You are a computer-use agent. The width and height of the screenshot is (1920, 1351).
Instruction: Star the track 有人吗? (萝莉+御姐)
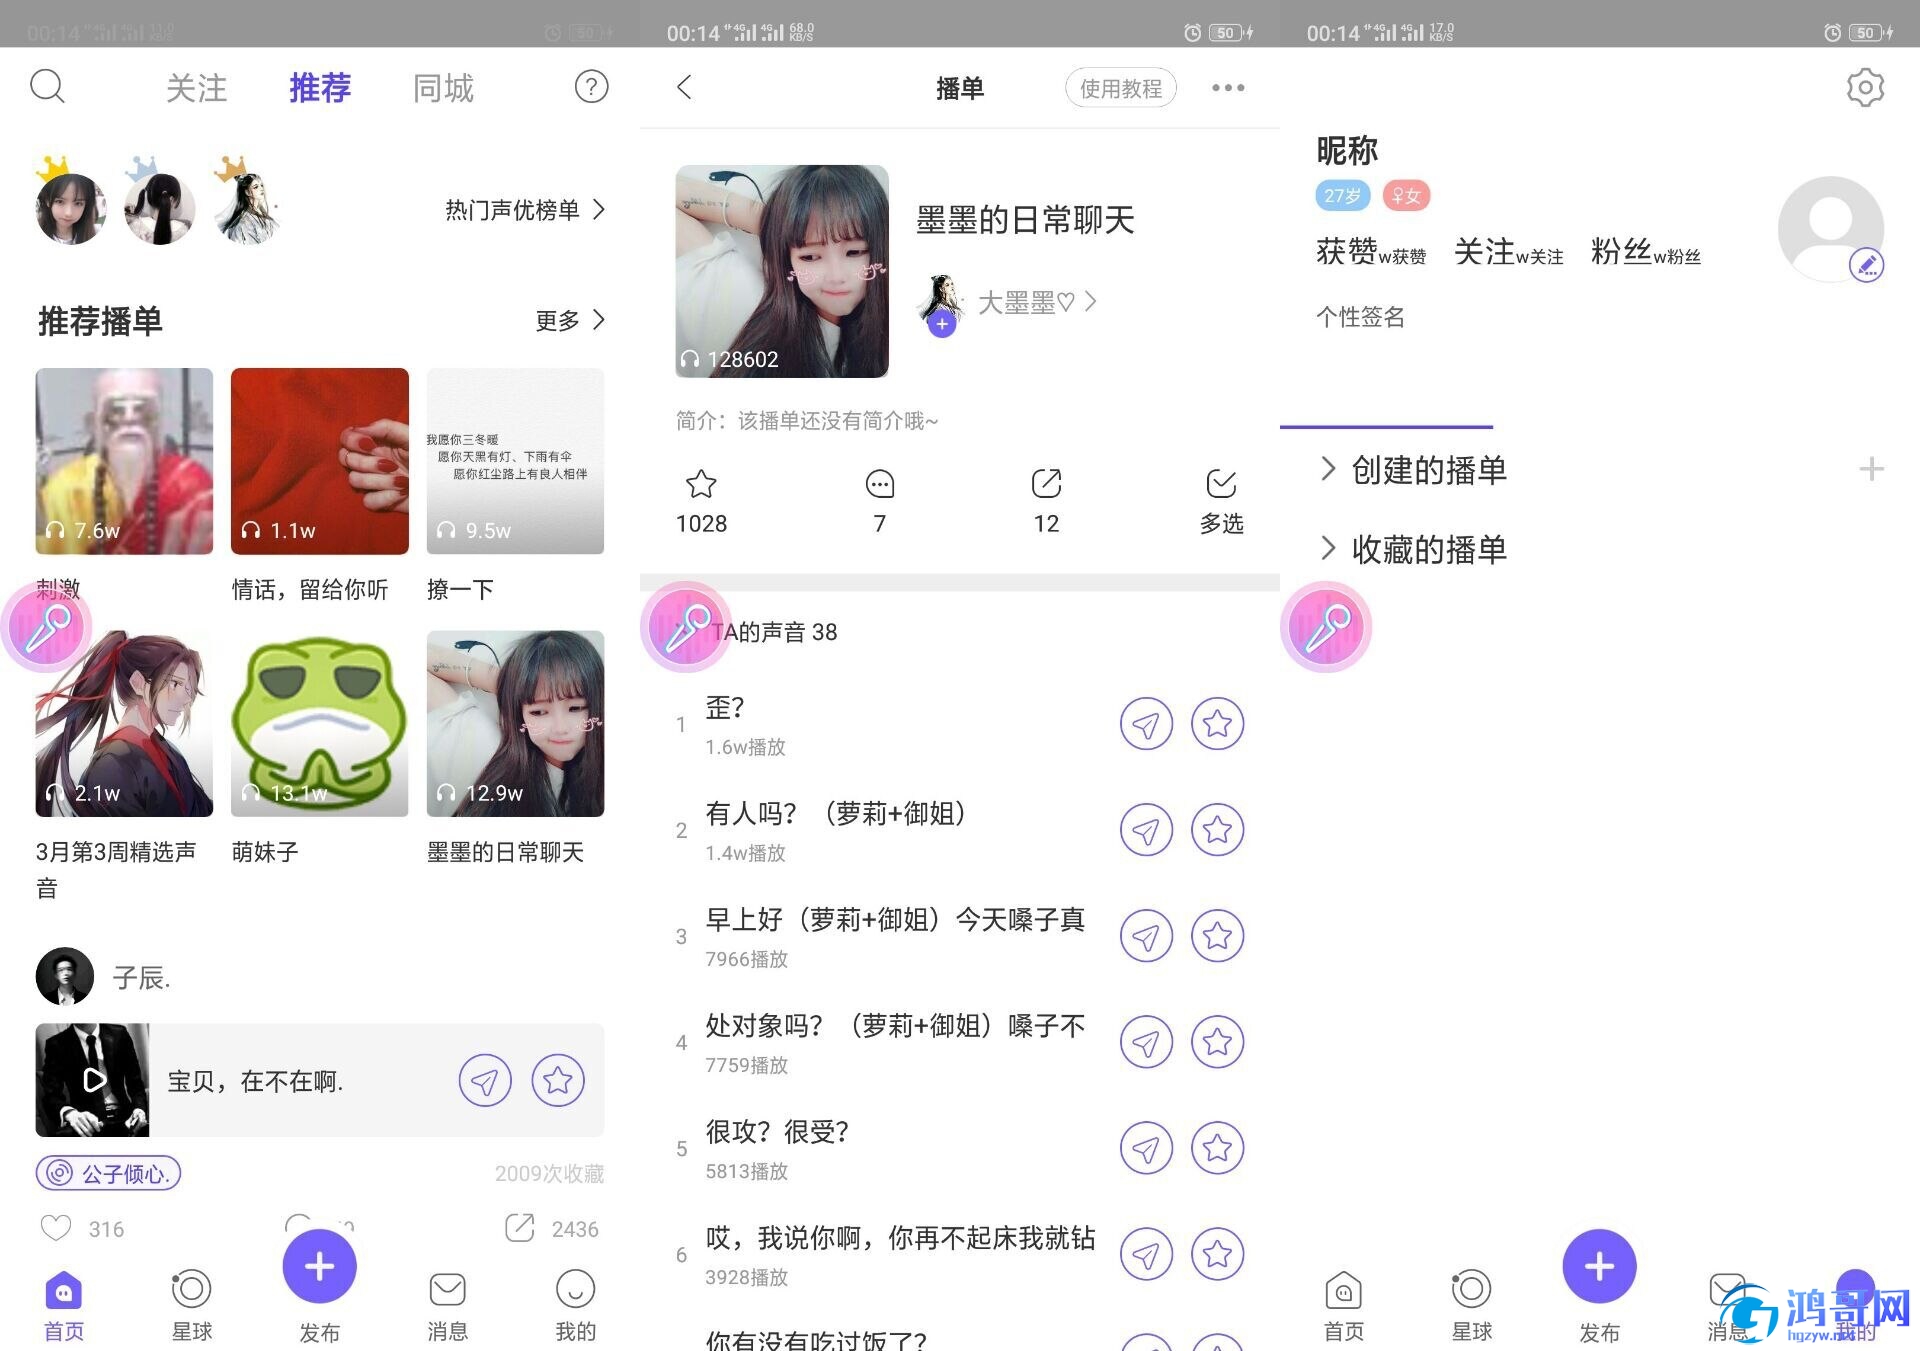pyautogui.click(x=1217, y=829)
